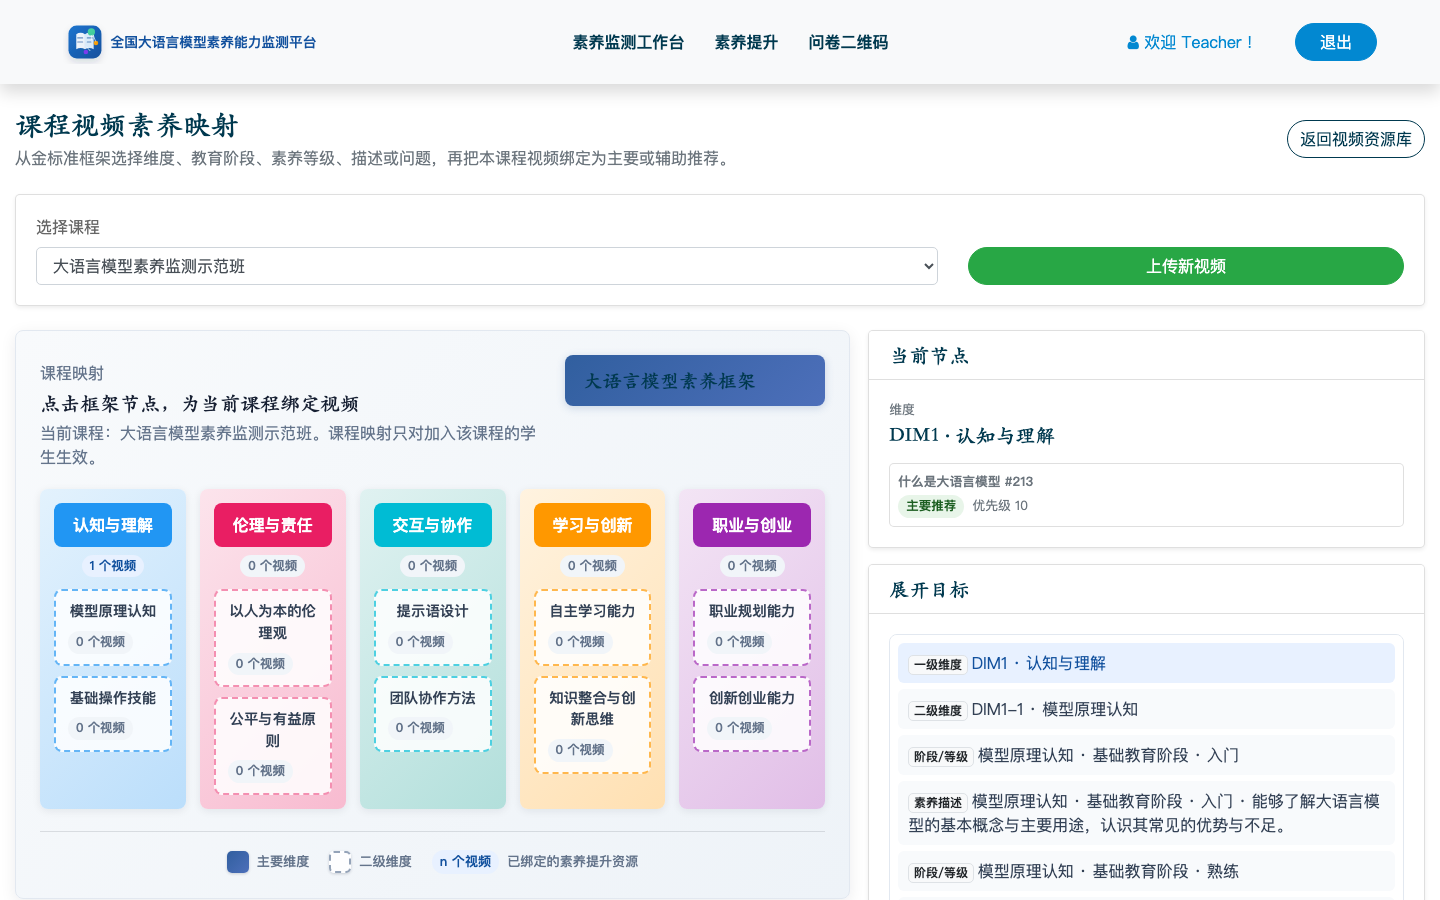This screenshot has height=900, width=1440.
Task: Select the 交互与协作 dimension header
Action: pyautogui.click(x=433, y=525)
